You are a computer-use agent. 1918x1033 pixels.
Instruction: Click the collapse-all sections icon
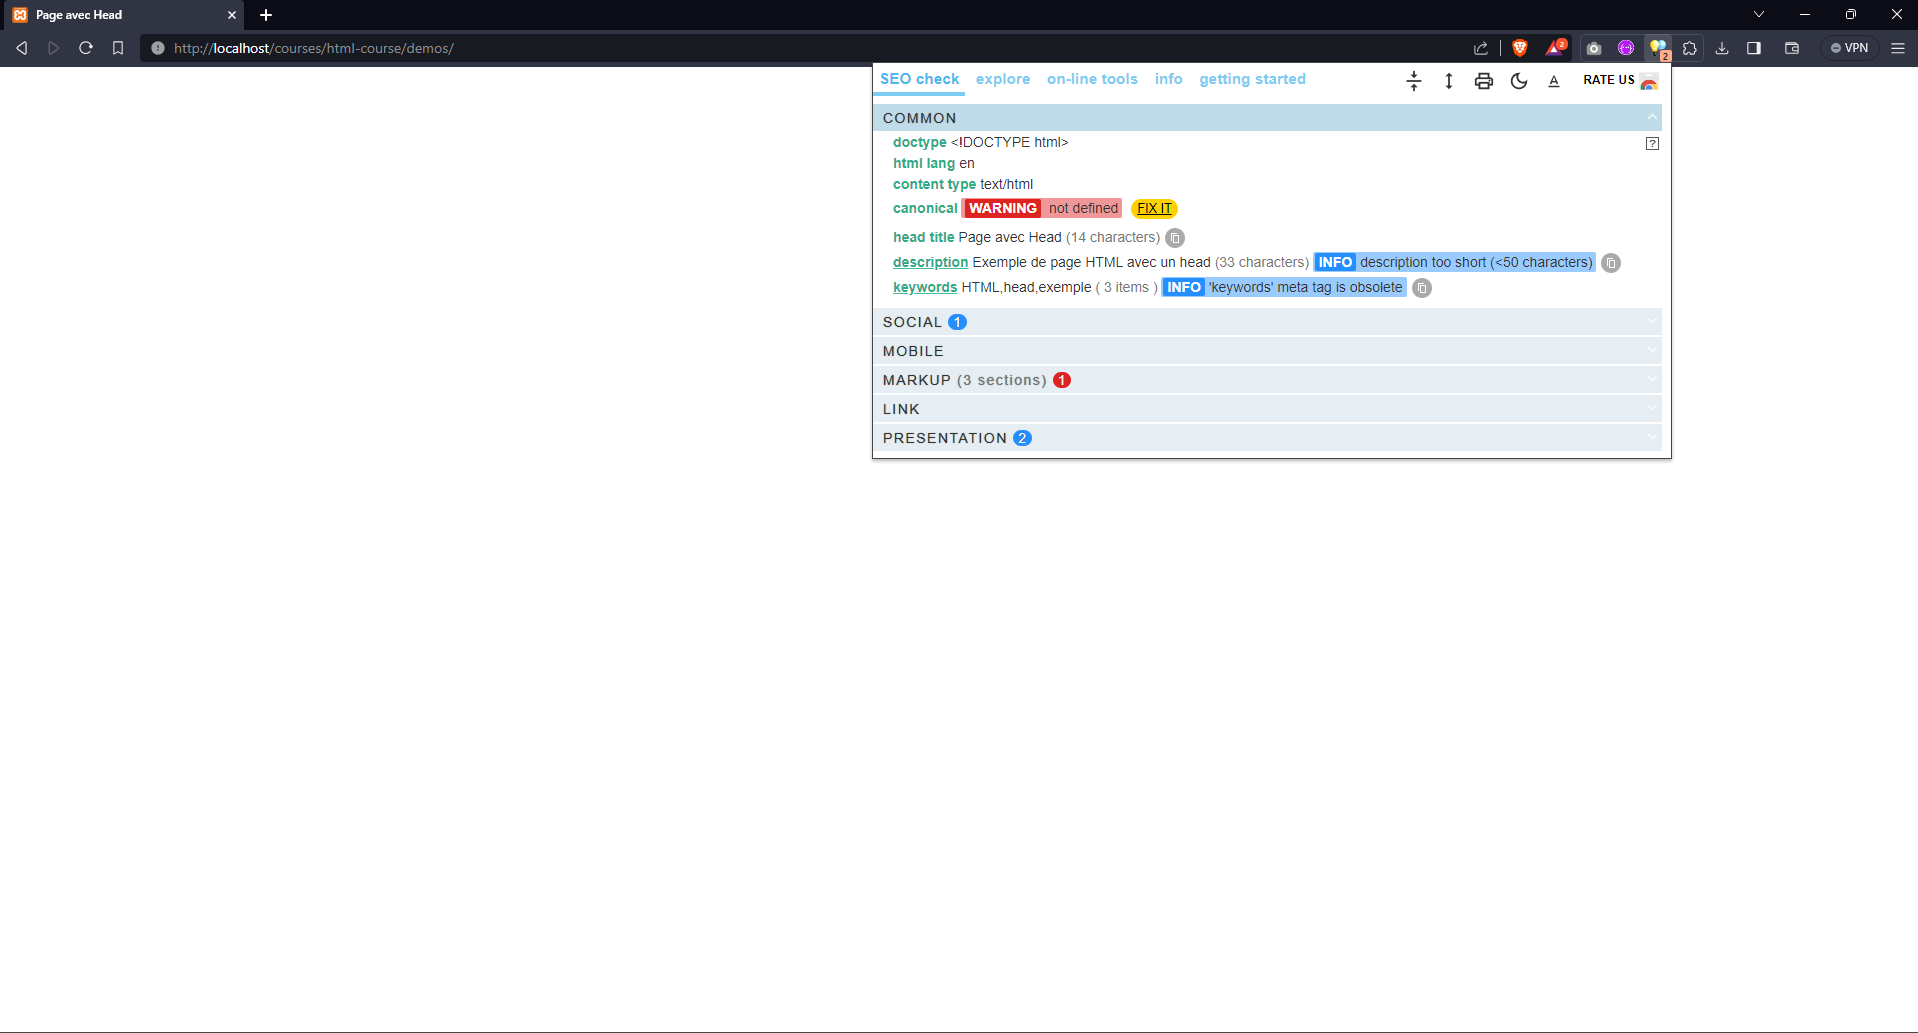click(1413, 81)
